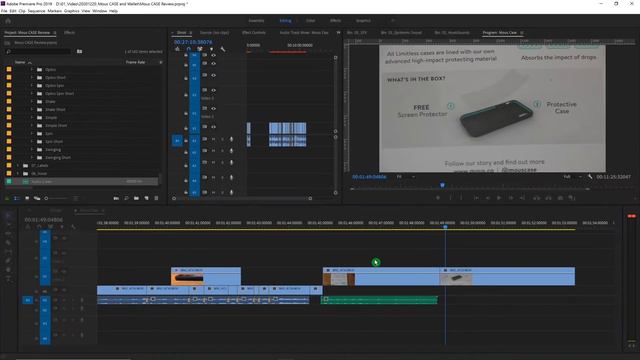Viewport: 640px width, 360px height.
Task: Select the Selection tool in timeline toolbar
Action: click(9, 216)
